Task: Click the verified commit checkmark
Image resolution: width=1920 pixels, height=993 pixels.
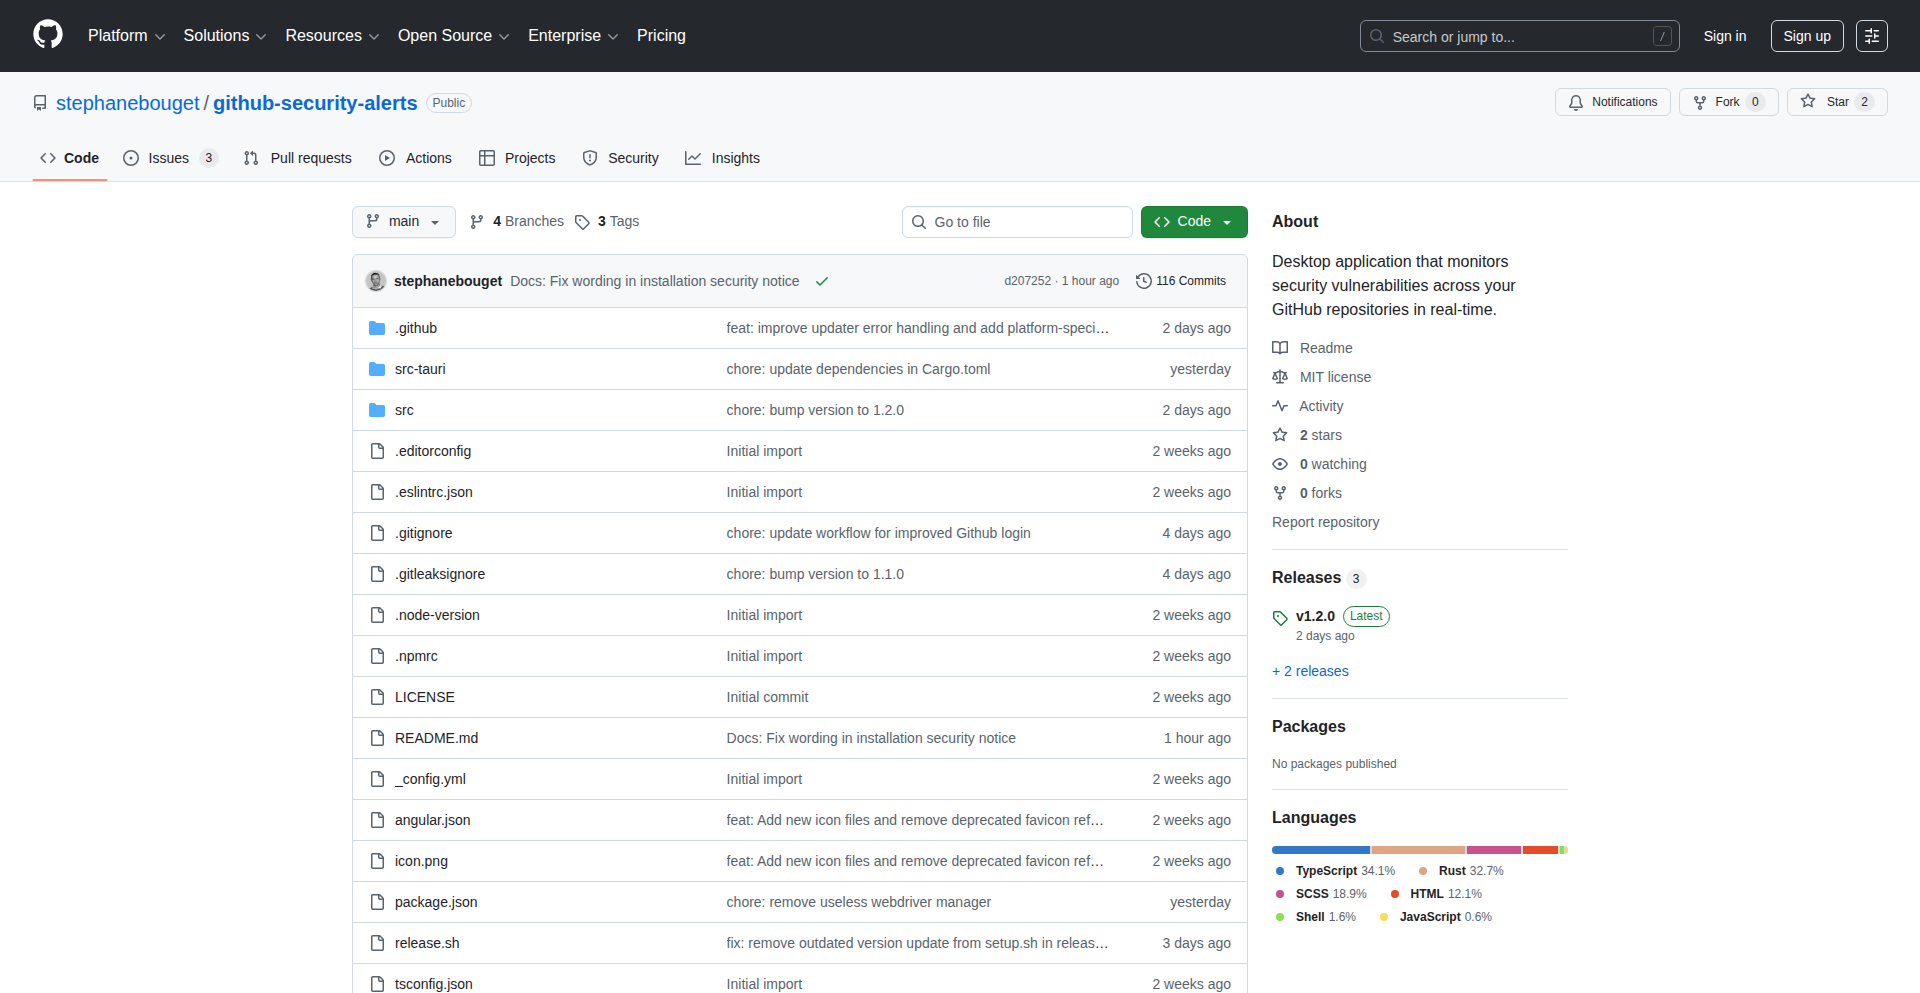Action: point(821,281)
